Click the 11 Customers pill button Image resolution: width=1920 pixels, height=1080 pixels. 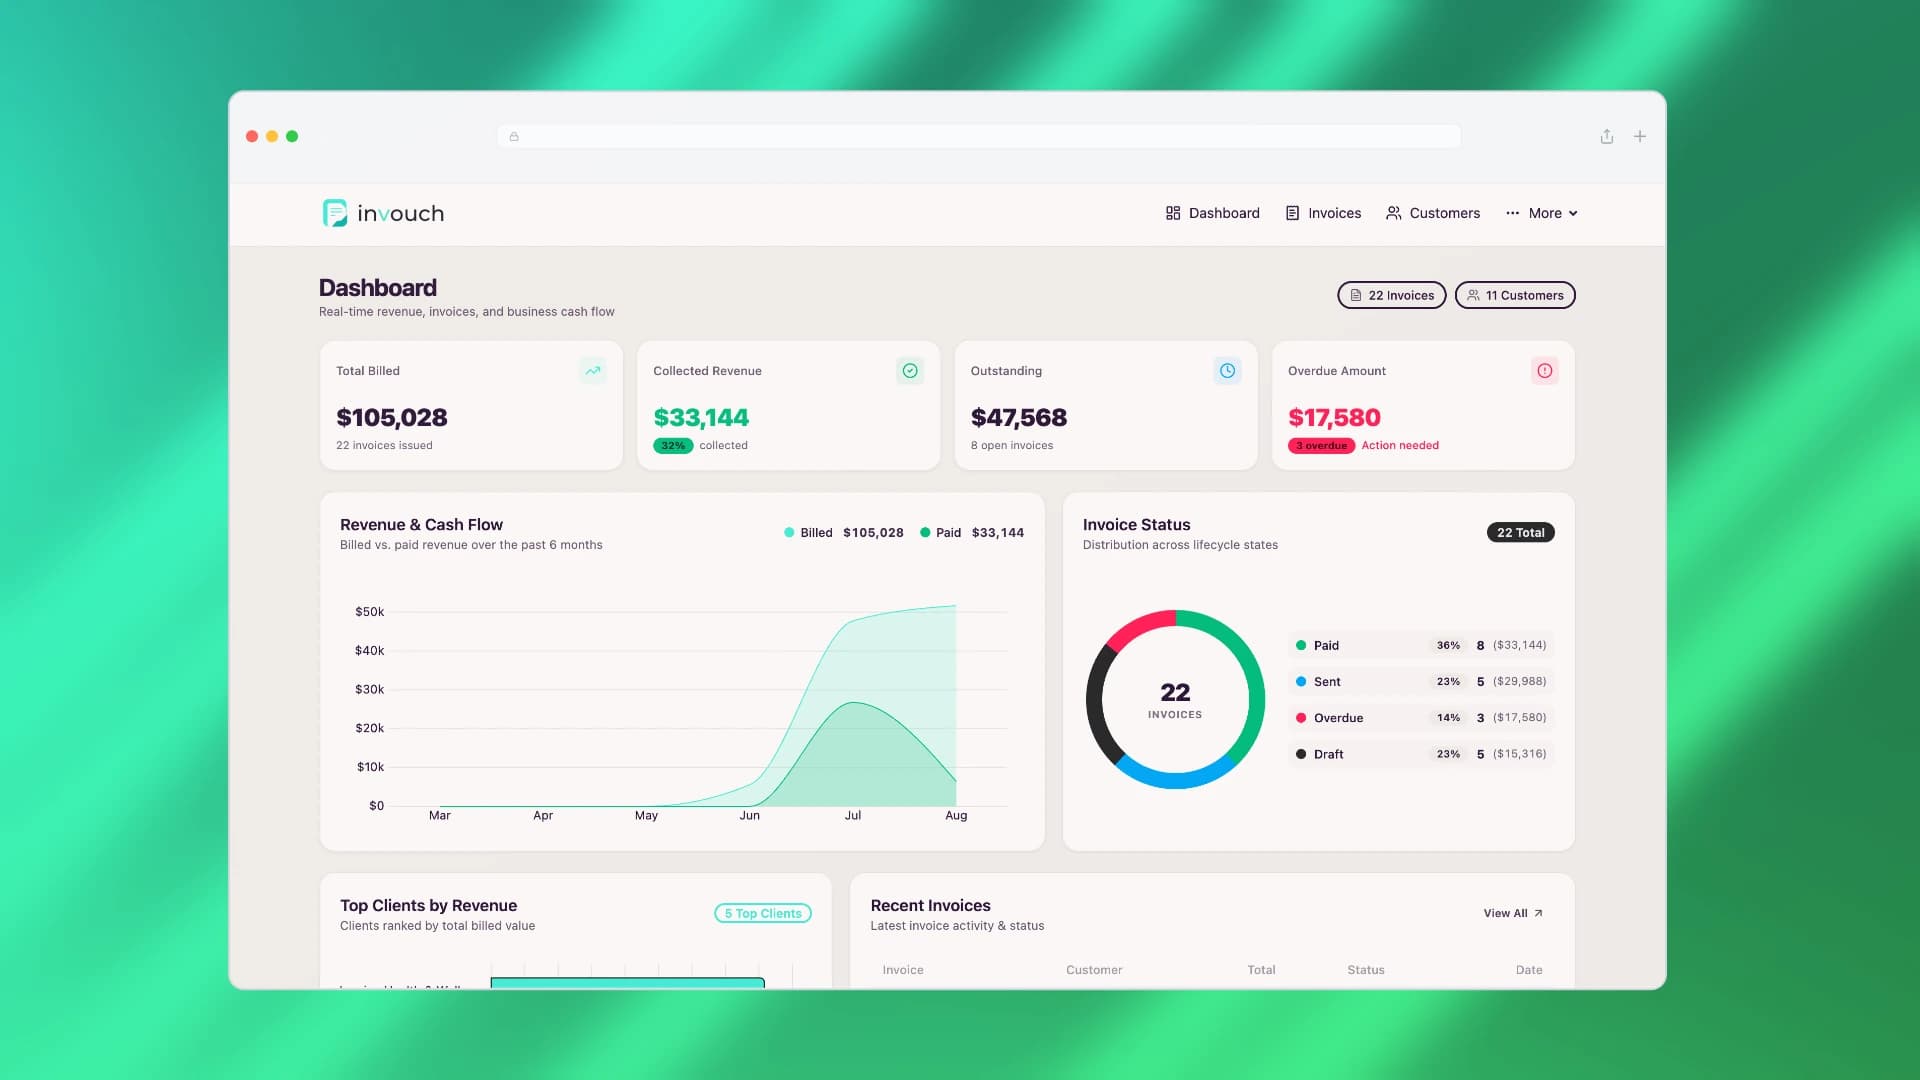(x=1515, y=295)
